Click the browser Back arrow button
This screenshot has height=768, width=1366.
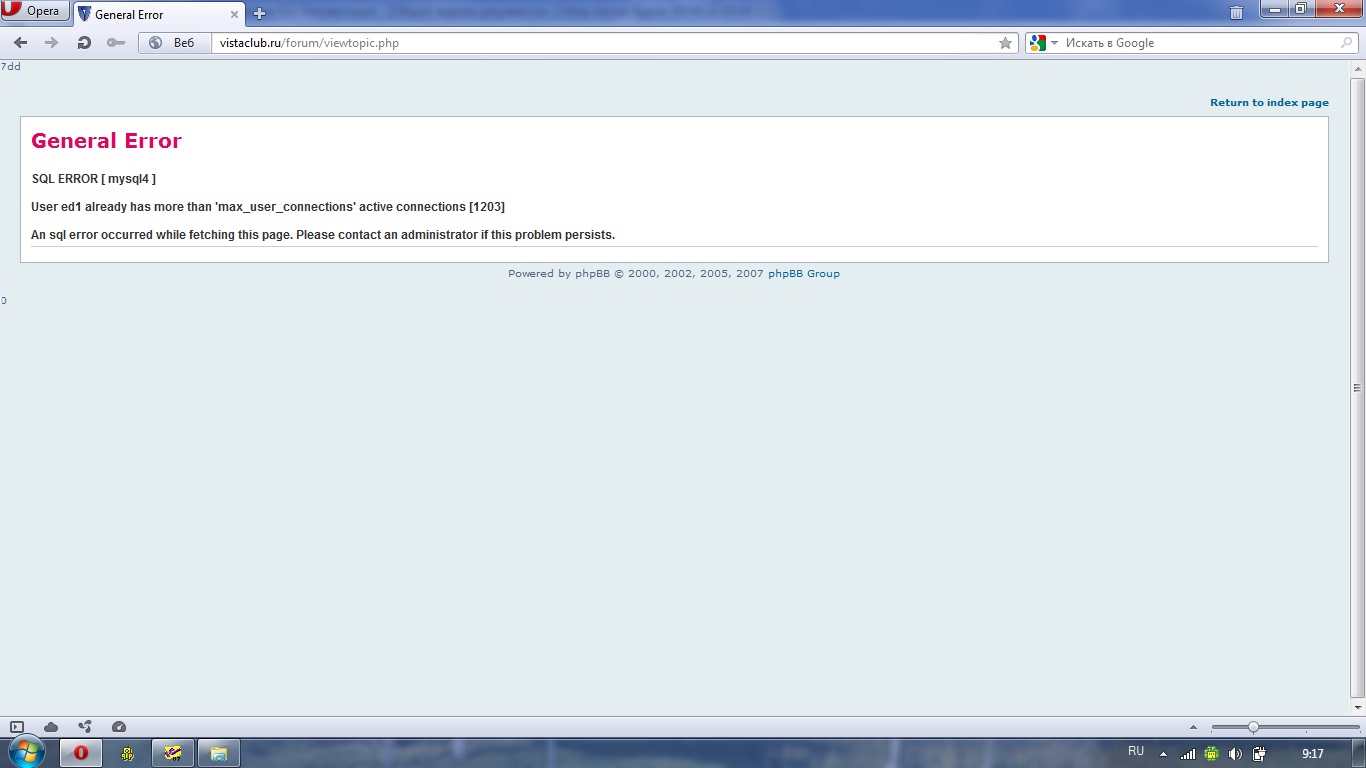20,43
